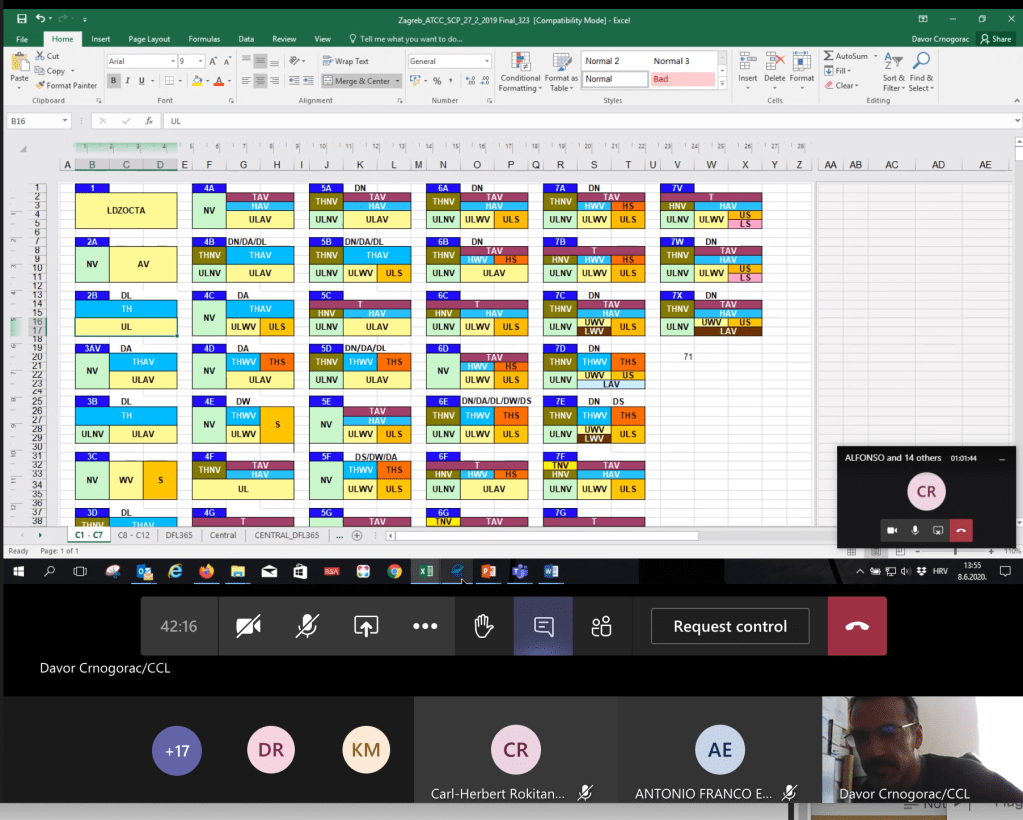This screenshot has width=1023, height=820.
Task: Open the meeting chat conversation panel
Action: click(544, 626)
